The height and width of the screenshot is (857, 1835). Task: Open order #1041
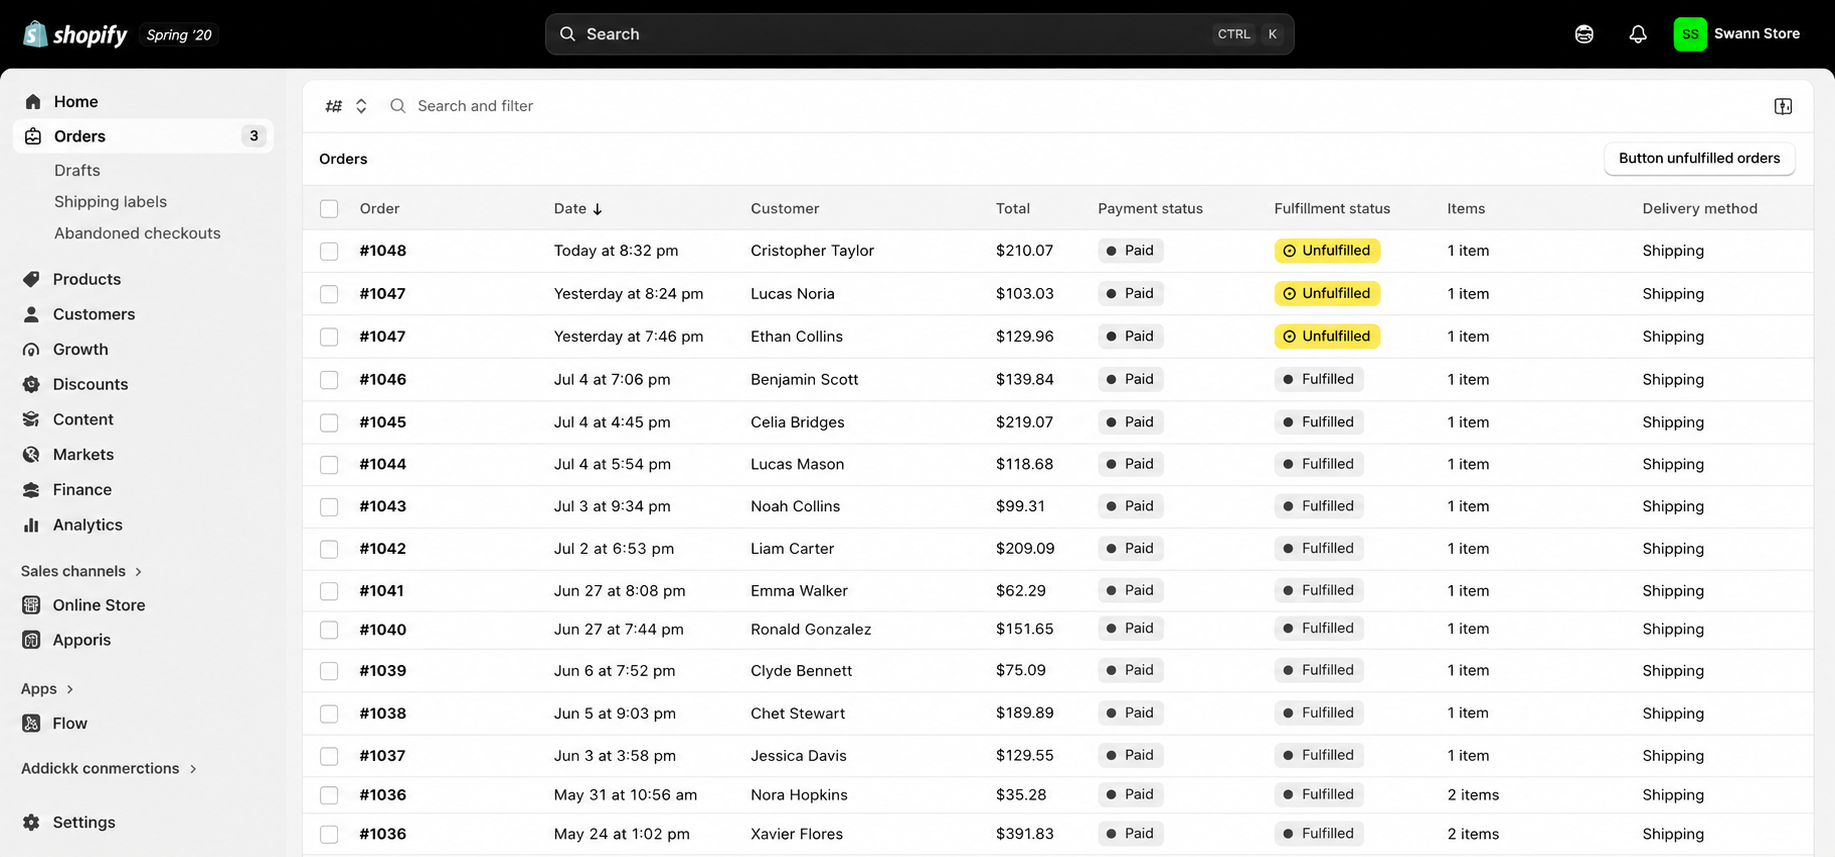pyautogui.click(x=382, y=591)
